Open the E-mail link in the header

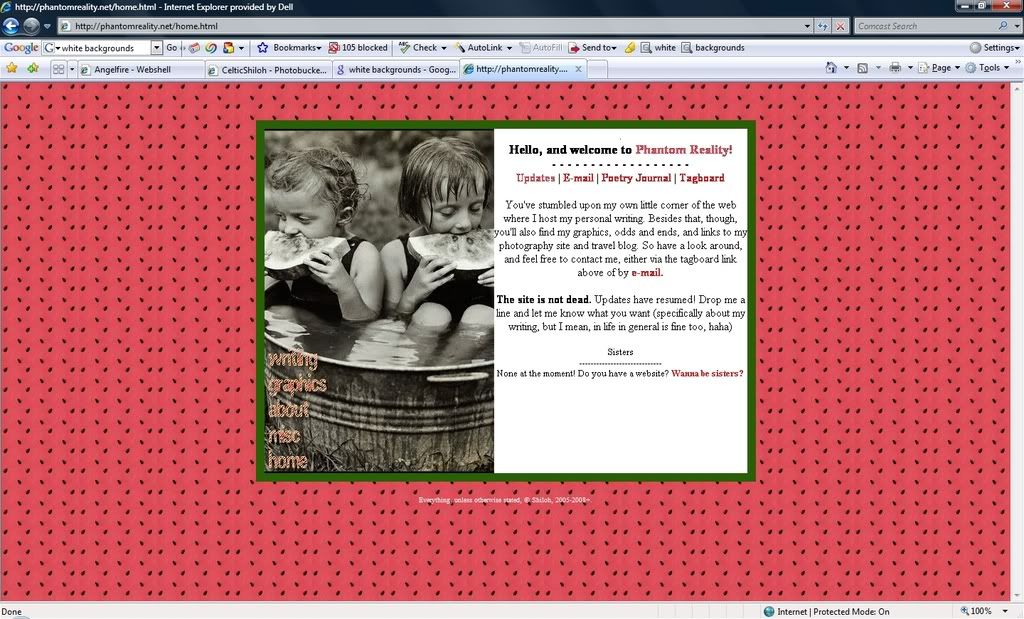[x=578, y=178]
